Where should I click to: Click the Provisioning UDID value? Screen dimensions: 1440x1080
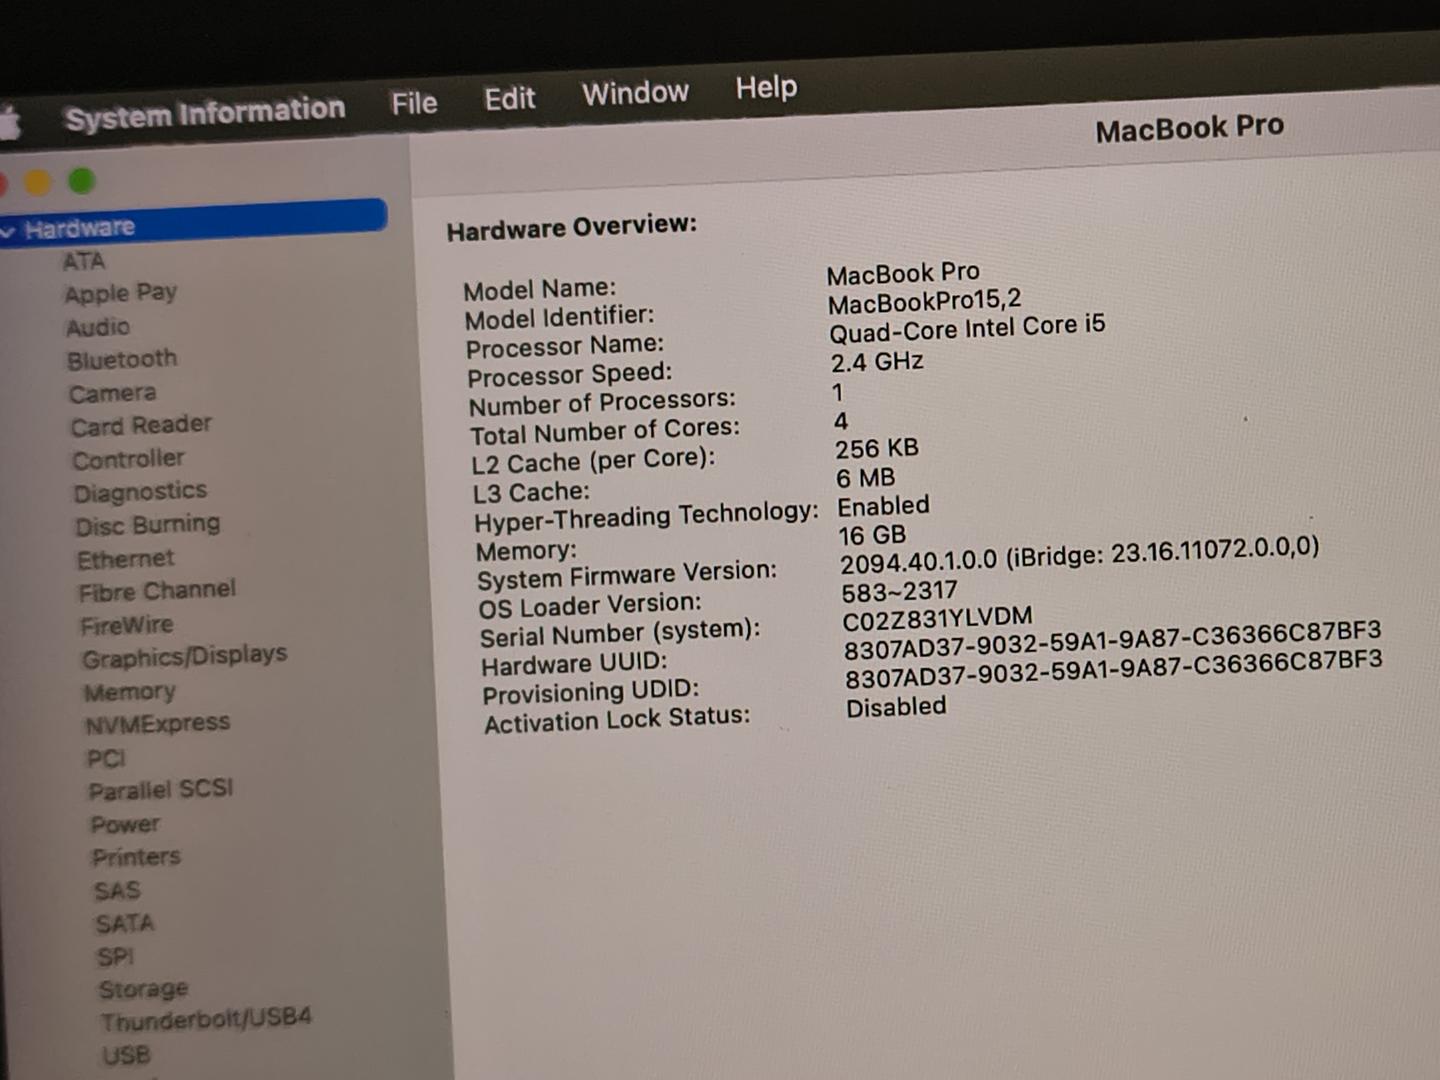1114,669
